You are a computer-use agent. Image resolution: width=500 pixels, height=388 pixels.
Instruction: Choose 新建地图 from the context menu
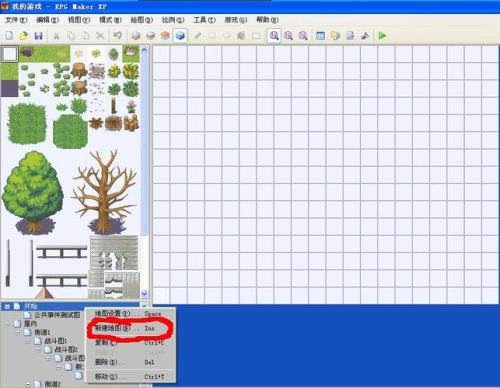tap(130, 328)
